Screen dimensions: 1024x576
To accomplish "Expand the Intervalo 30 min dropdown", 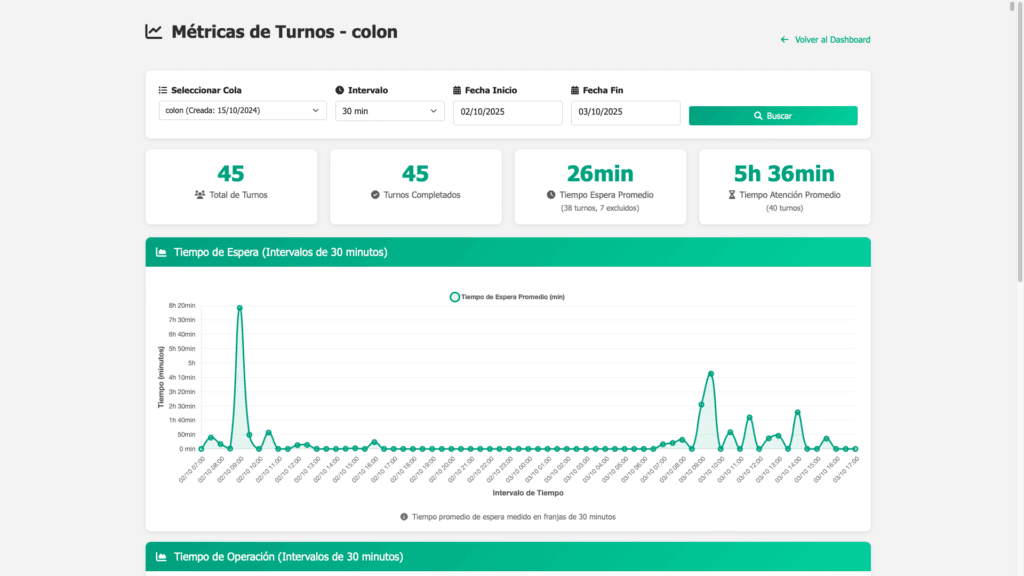I will 389,111.
